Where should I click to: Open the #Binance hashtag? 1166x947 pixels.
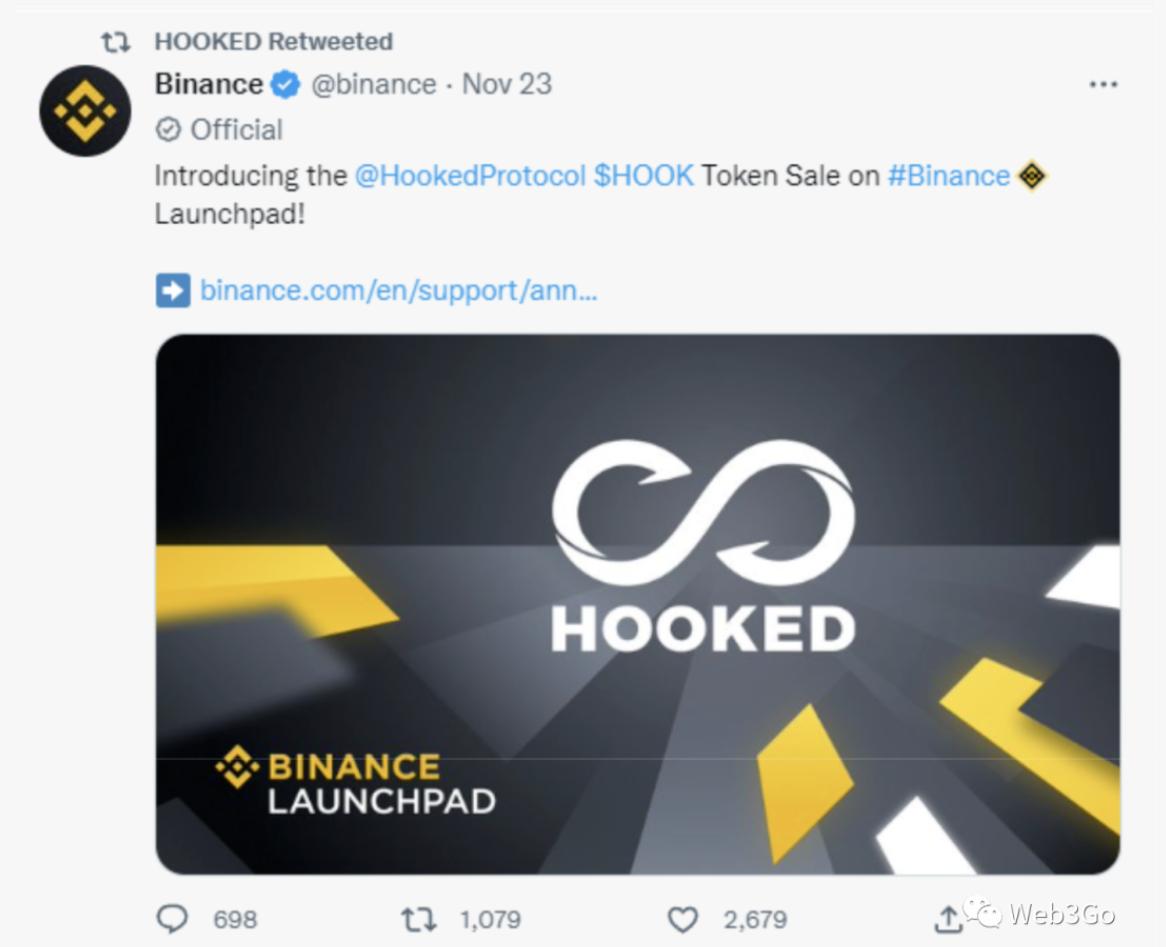(948, 176)
